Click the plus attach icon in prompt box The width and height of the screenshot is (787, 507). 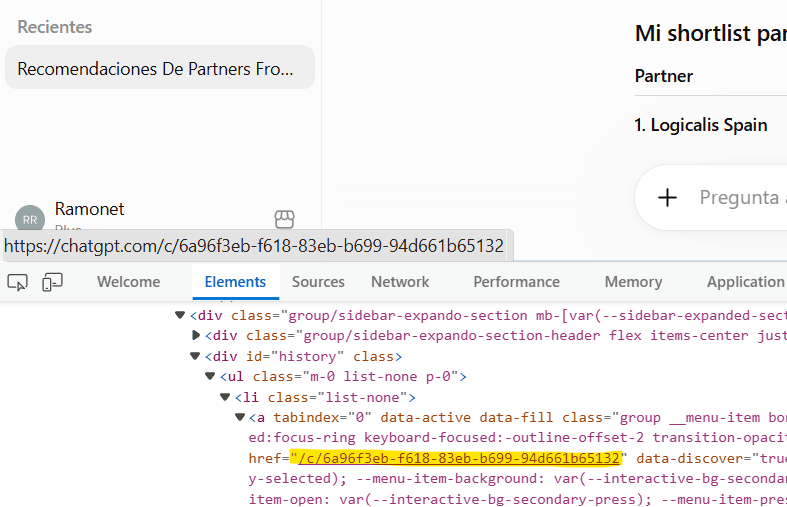(x=667, y=197)
